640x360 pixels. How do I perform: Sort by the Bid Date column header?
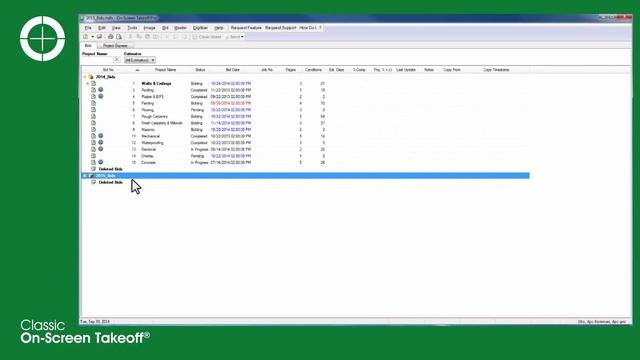click(233, 70)
